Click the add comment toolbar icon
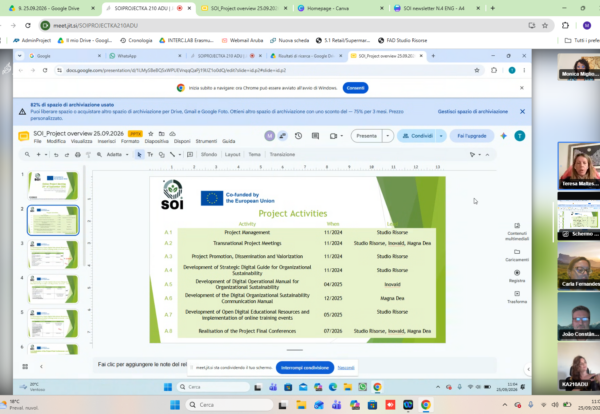 [190, 155]
